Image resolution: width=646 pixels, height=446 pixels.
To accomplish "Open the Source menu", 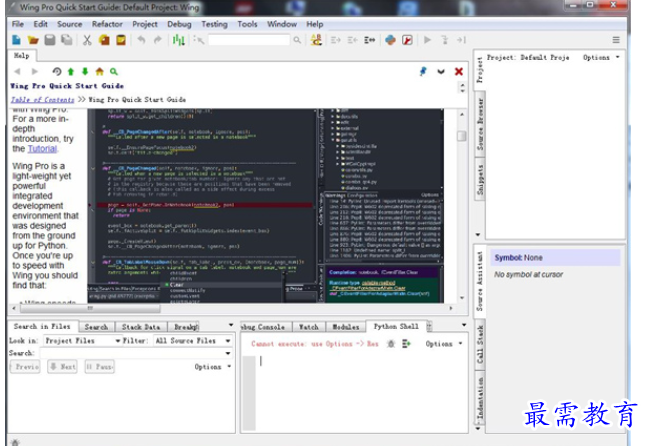I will pyautogui.click(x=70, y=24).
